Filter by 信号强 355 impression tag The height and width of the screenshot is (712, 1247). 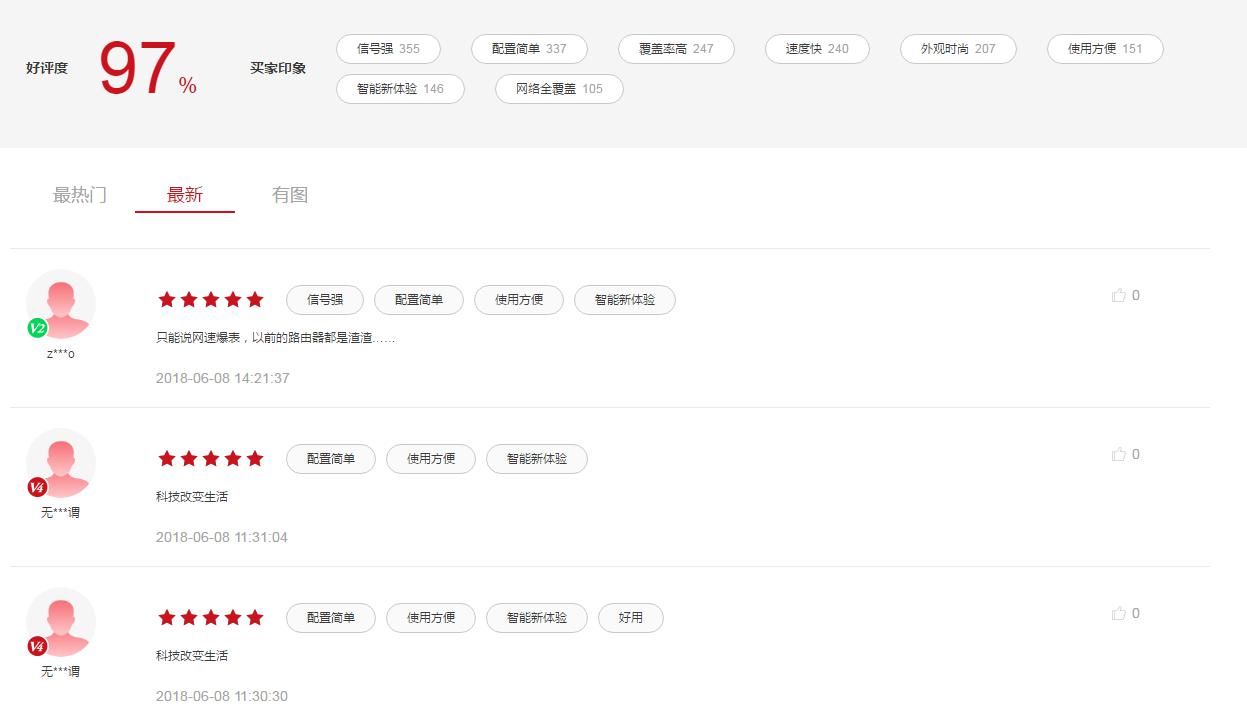click(388, 49)
